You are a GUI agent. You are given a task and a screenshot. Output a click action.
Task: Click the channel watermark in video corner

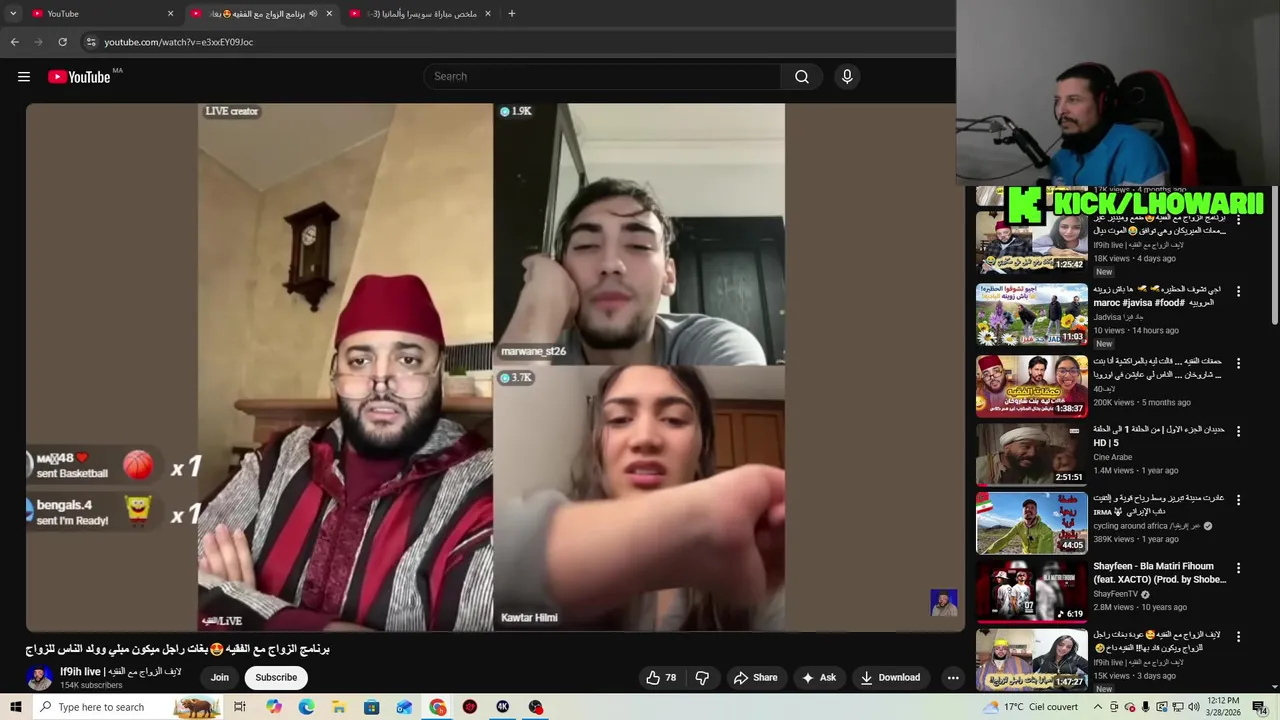click(944, 602)
